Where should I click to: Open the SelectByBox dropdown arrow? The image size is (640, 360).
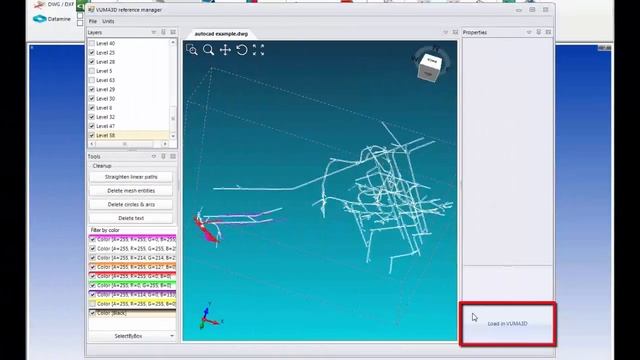[x=172, y=336]
